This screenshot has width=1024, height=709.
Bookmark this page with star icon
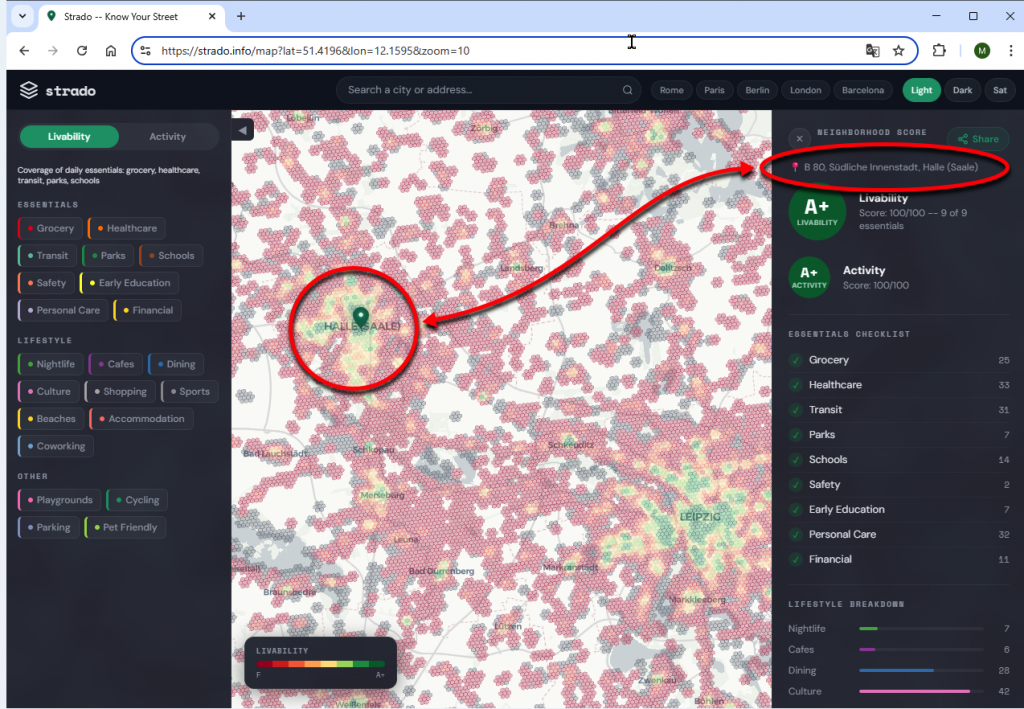899,51
